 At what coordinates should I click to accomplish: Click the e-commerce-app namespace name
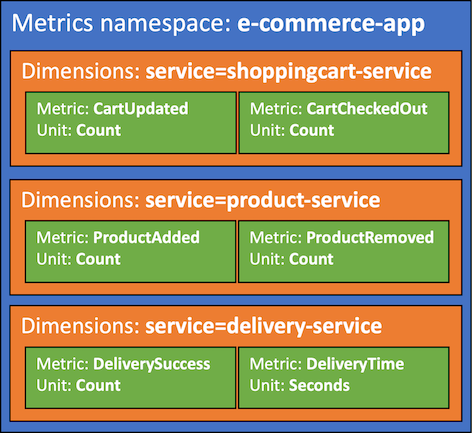coord(331,25)
